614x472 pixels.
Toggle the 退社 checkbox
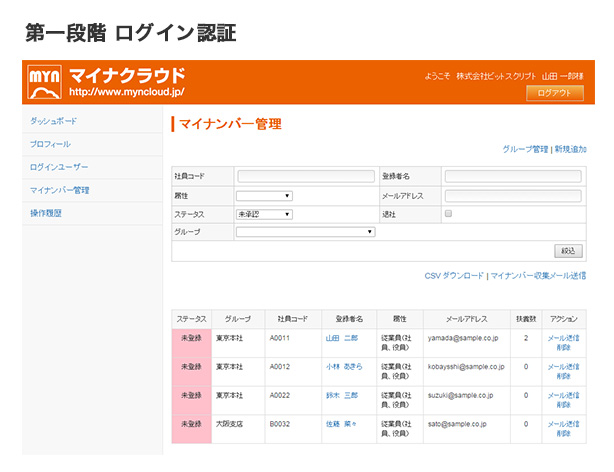point(448,213)
